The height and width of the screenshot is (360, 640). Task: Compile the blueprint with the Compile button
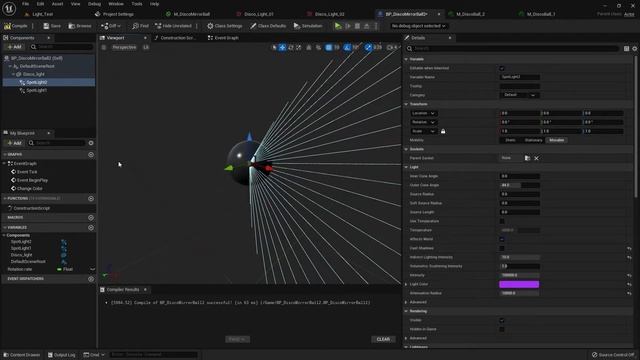(x=16, y=26)
